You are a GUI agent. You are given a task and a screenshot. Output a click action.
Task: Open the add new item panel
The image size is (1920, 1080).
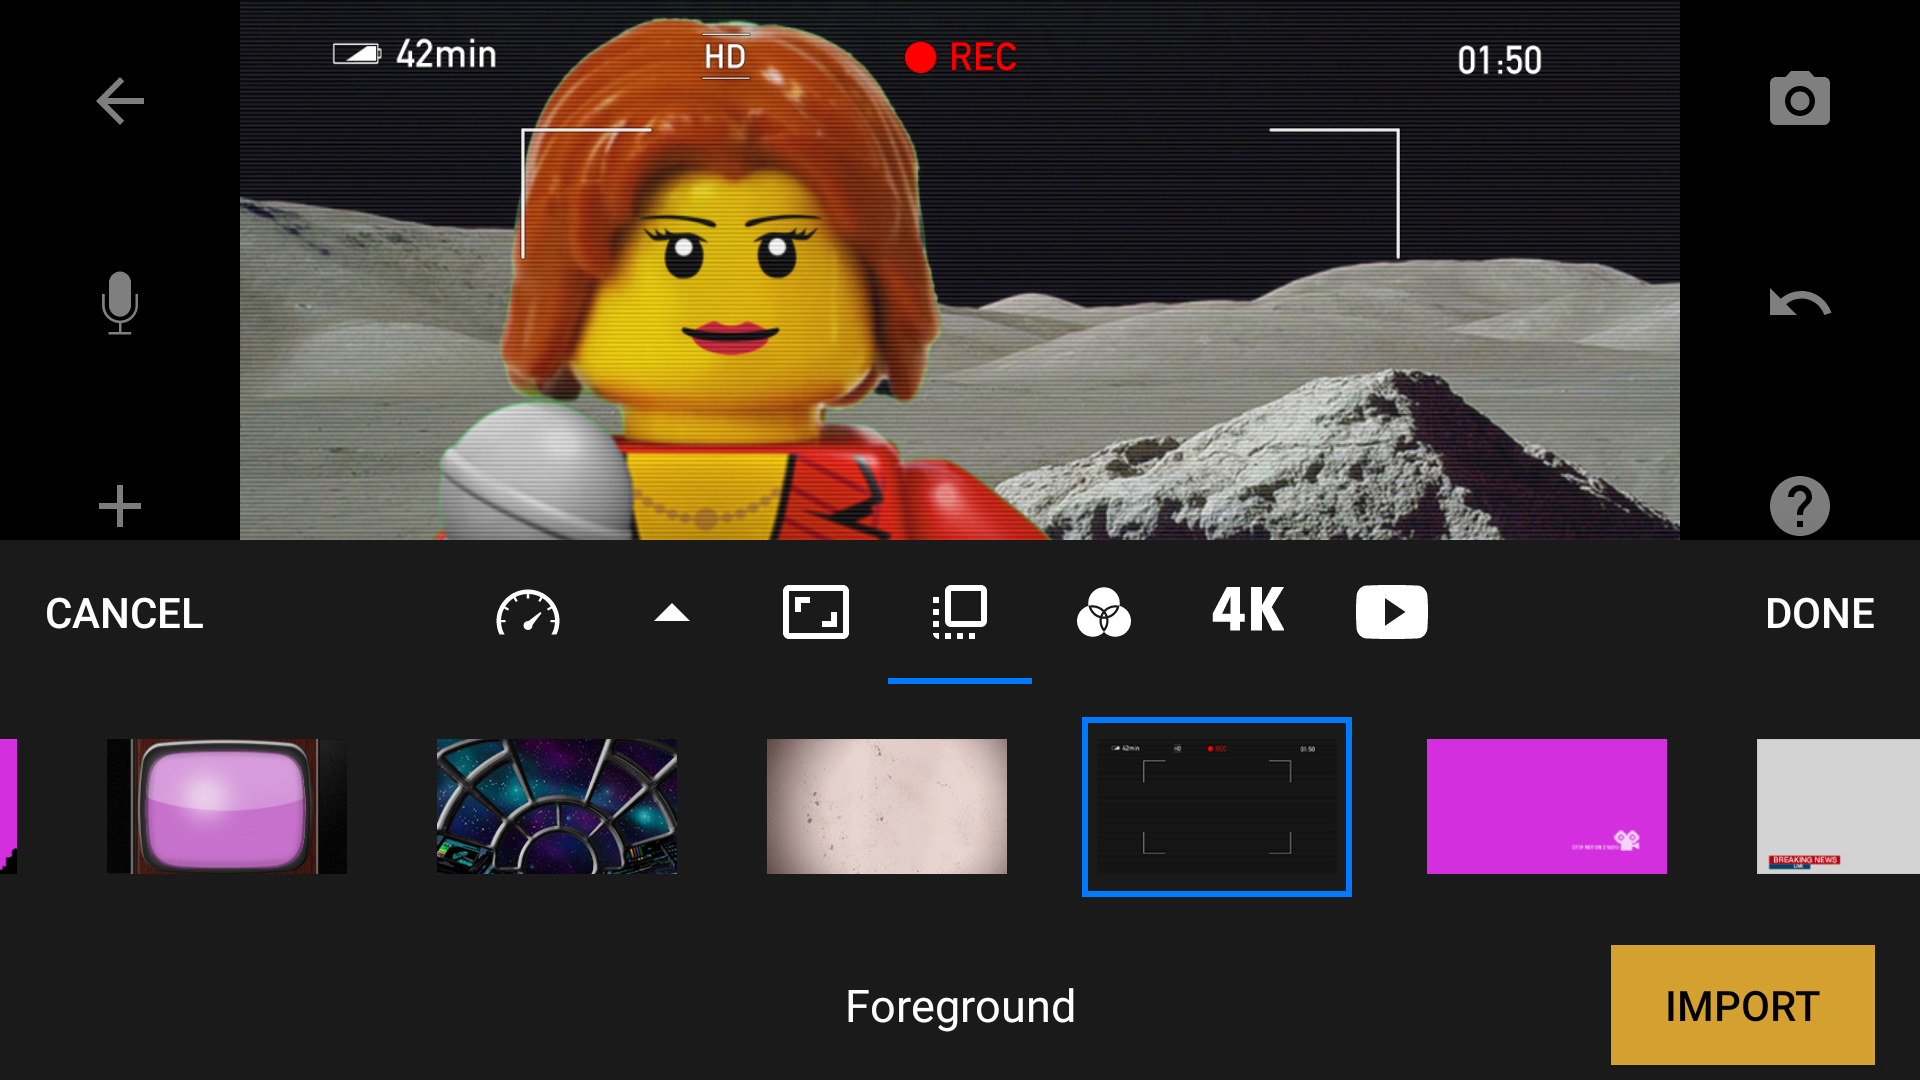click(119, 505)
